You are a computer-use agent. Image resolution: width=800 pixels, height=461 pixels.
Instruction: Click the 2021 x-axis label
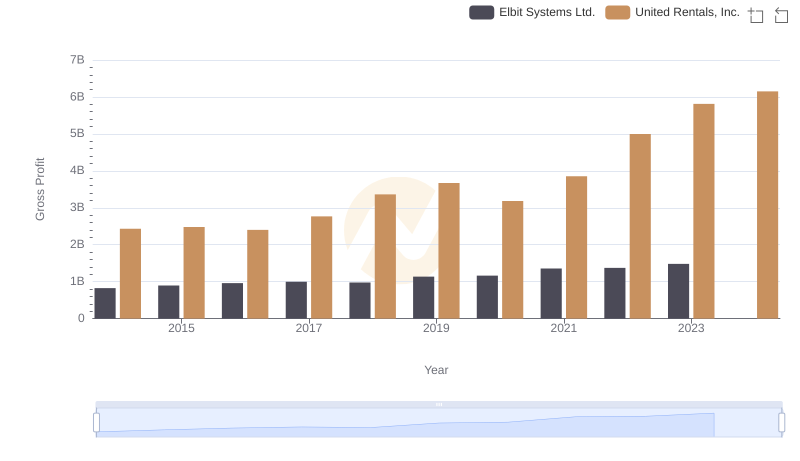(x=564, y=328)
